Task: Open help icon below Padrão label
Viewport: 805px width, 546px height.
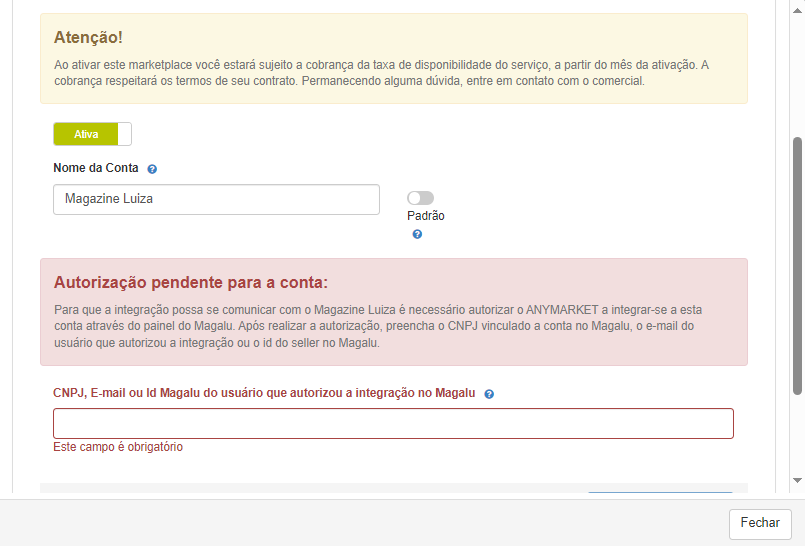Action: (417, 235)
